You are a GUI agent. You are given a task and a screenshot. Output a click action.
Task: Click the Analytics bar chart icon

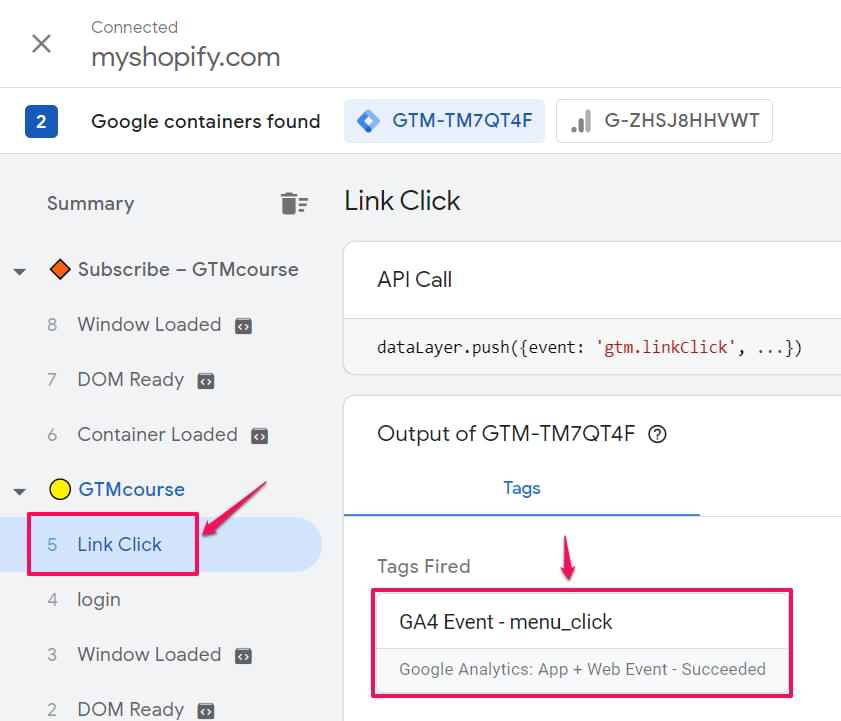coord(581,121)
